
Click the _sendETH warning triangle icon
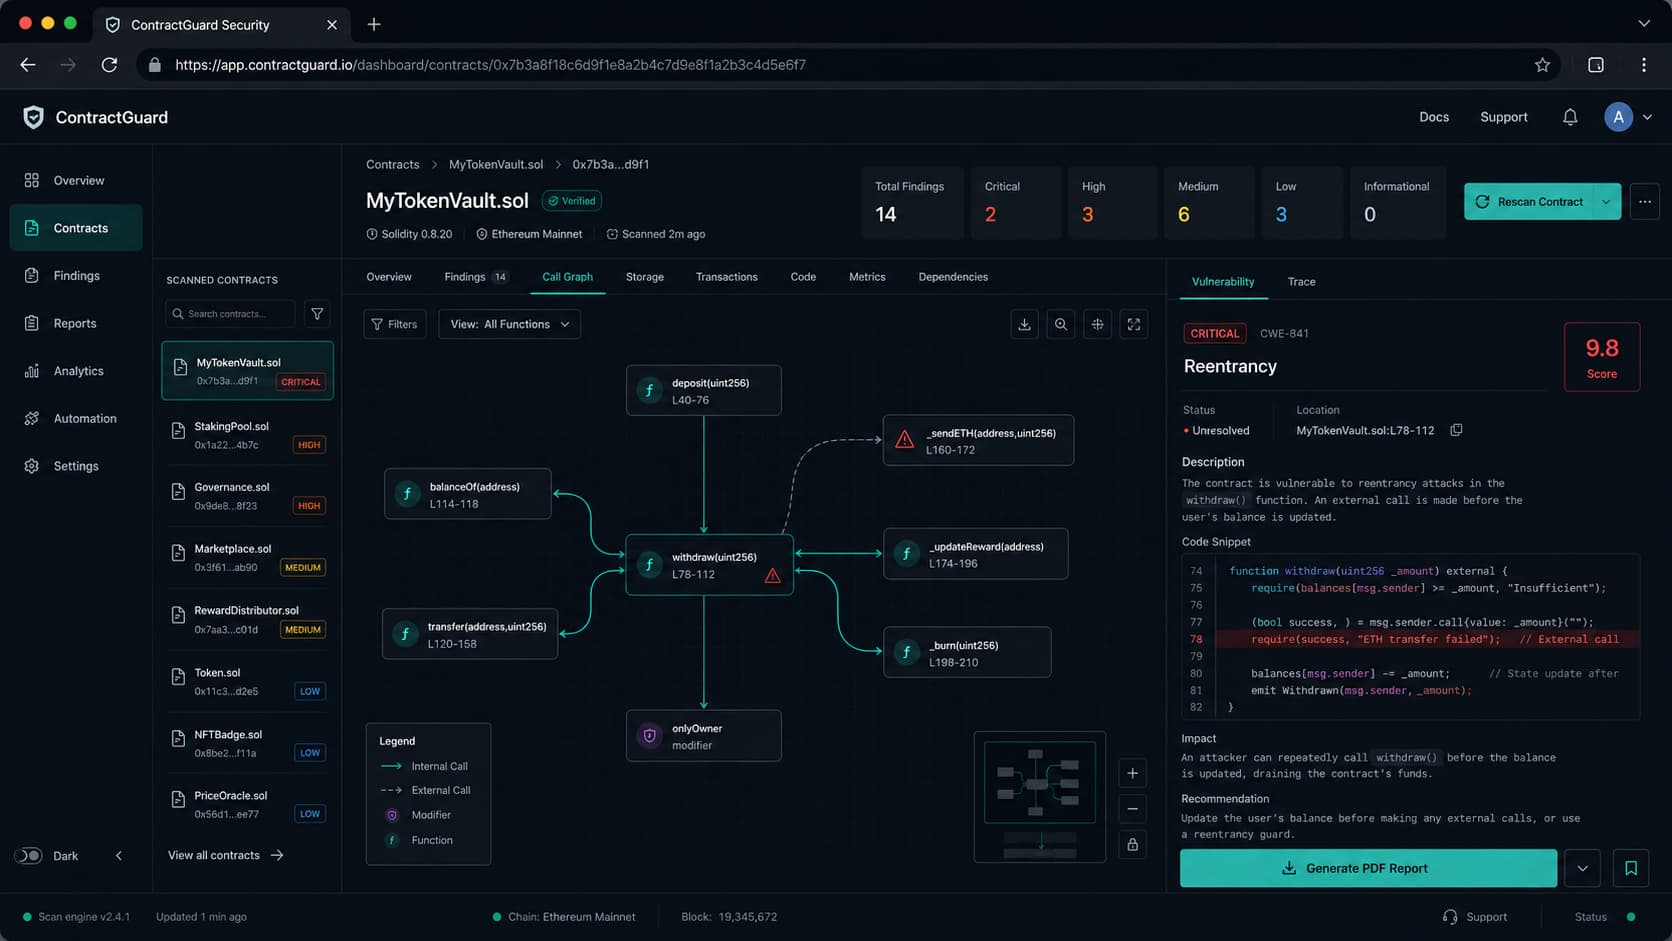click(904, 440)
